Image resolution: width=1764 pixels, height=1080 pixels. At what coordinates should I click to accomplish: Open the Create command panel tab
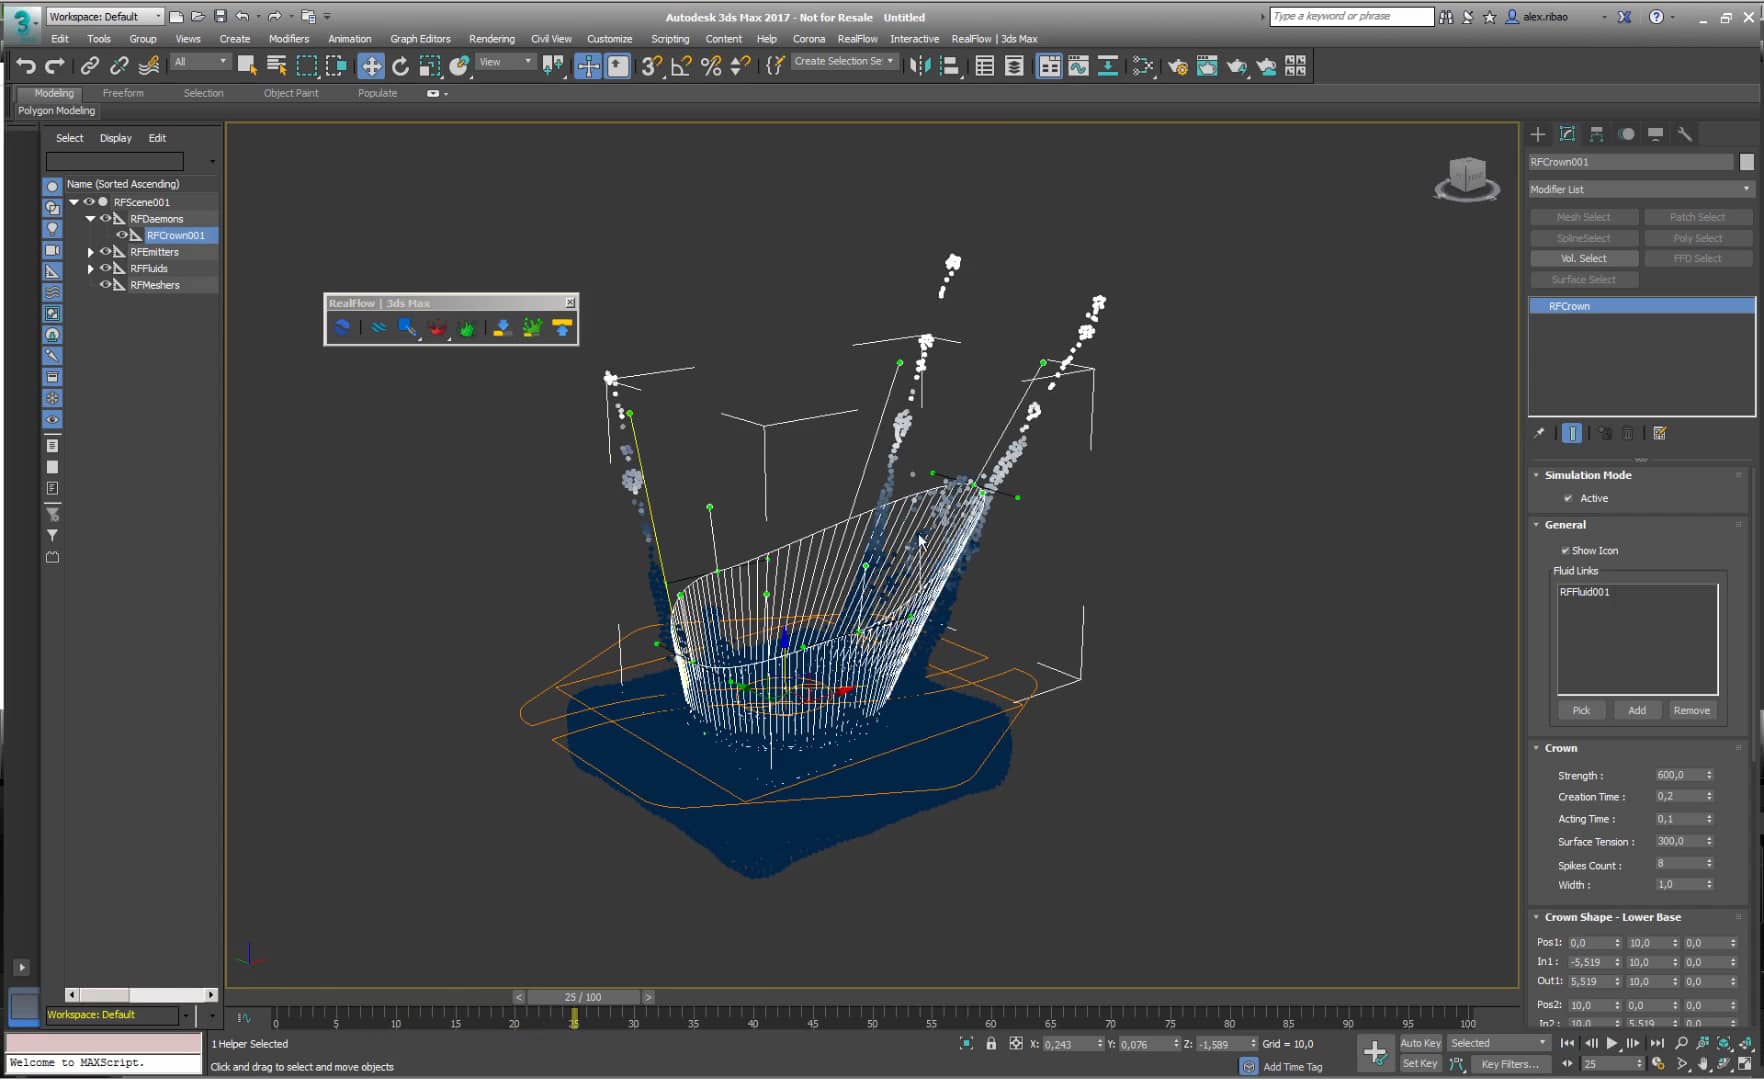point(1538,134)
